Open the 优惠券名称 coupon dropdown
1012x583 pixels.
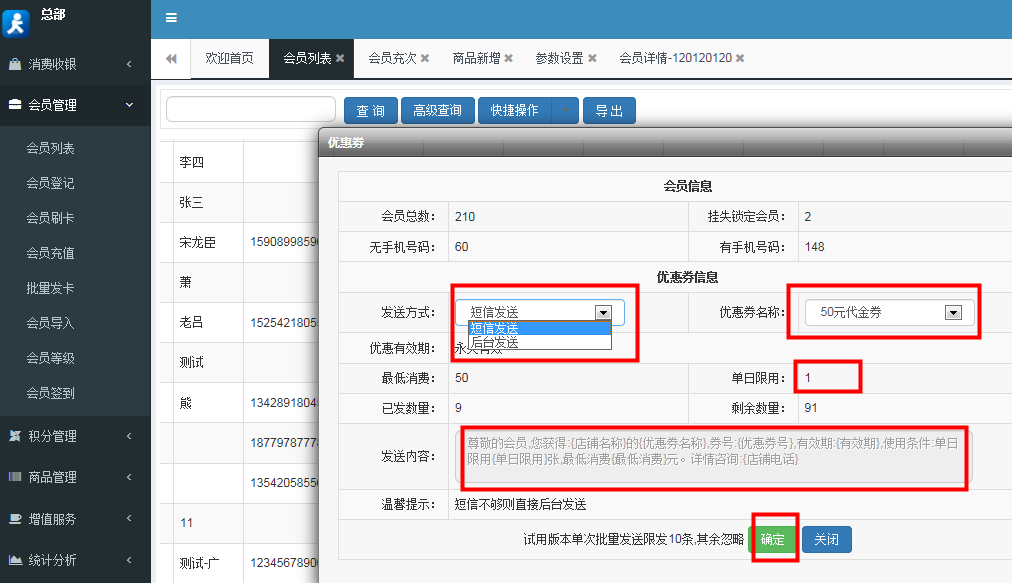[x=953, y=311]
